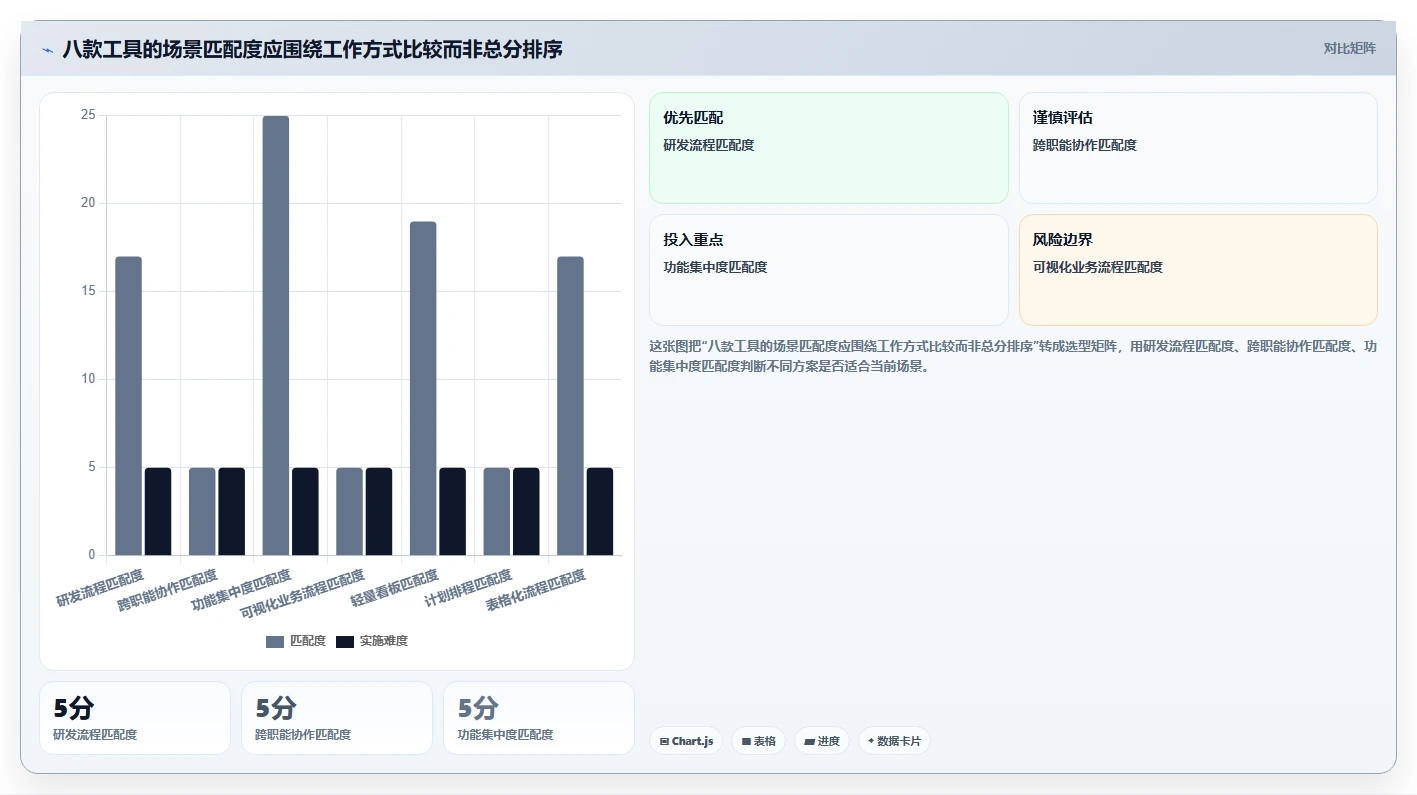Click the y-axis value 15
This screenshot has height=795, width=1417.
(x=88, y=291)
